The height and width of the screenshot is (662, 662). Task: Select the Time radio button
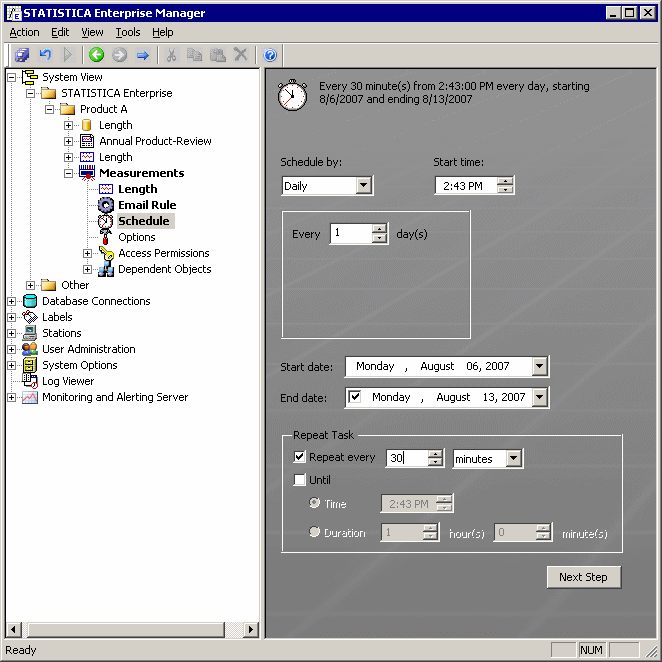pos(315,503)
